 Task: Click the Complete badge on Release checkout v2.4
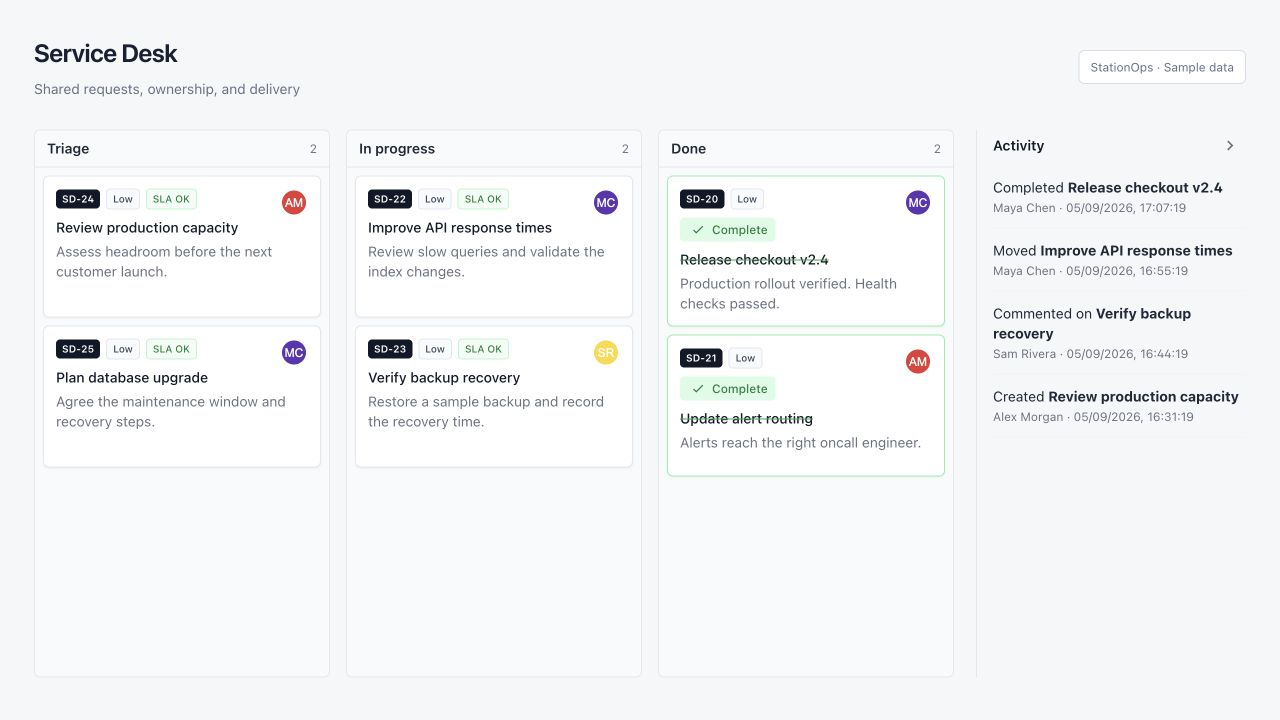[728, 230]
